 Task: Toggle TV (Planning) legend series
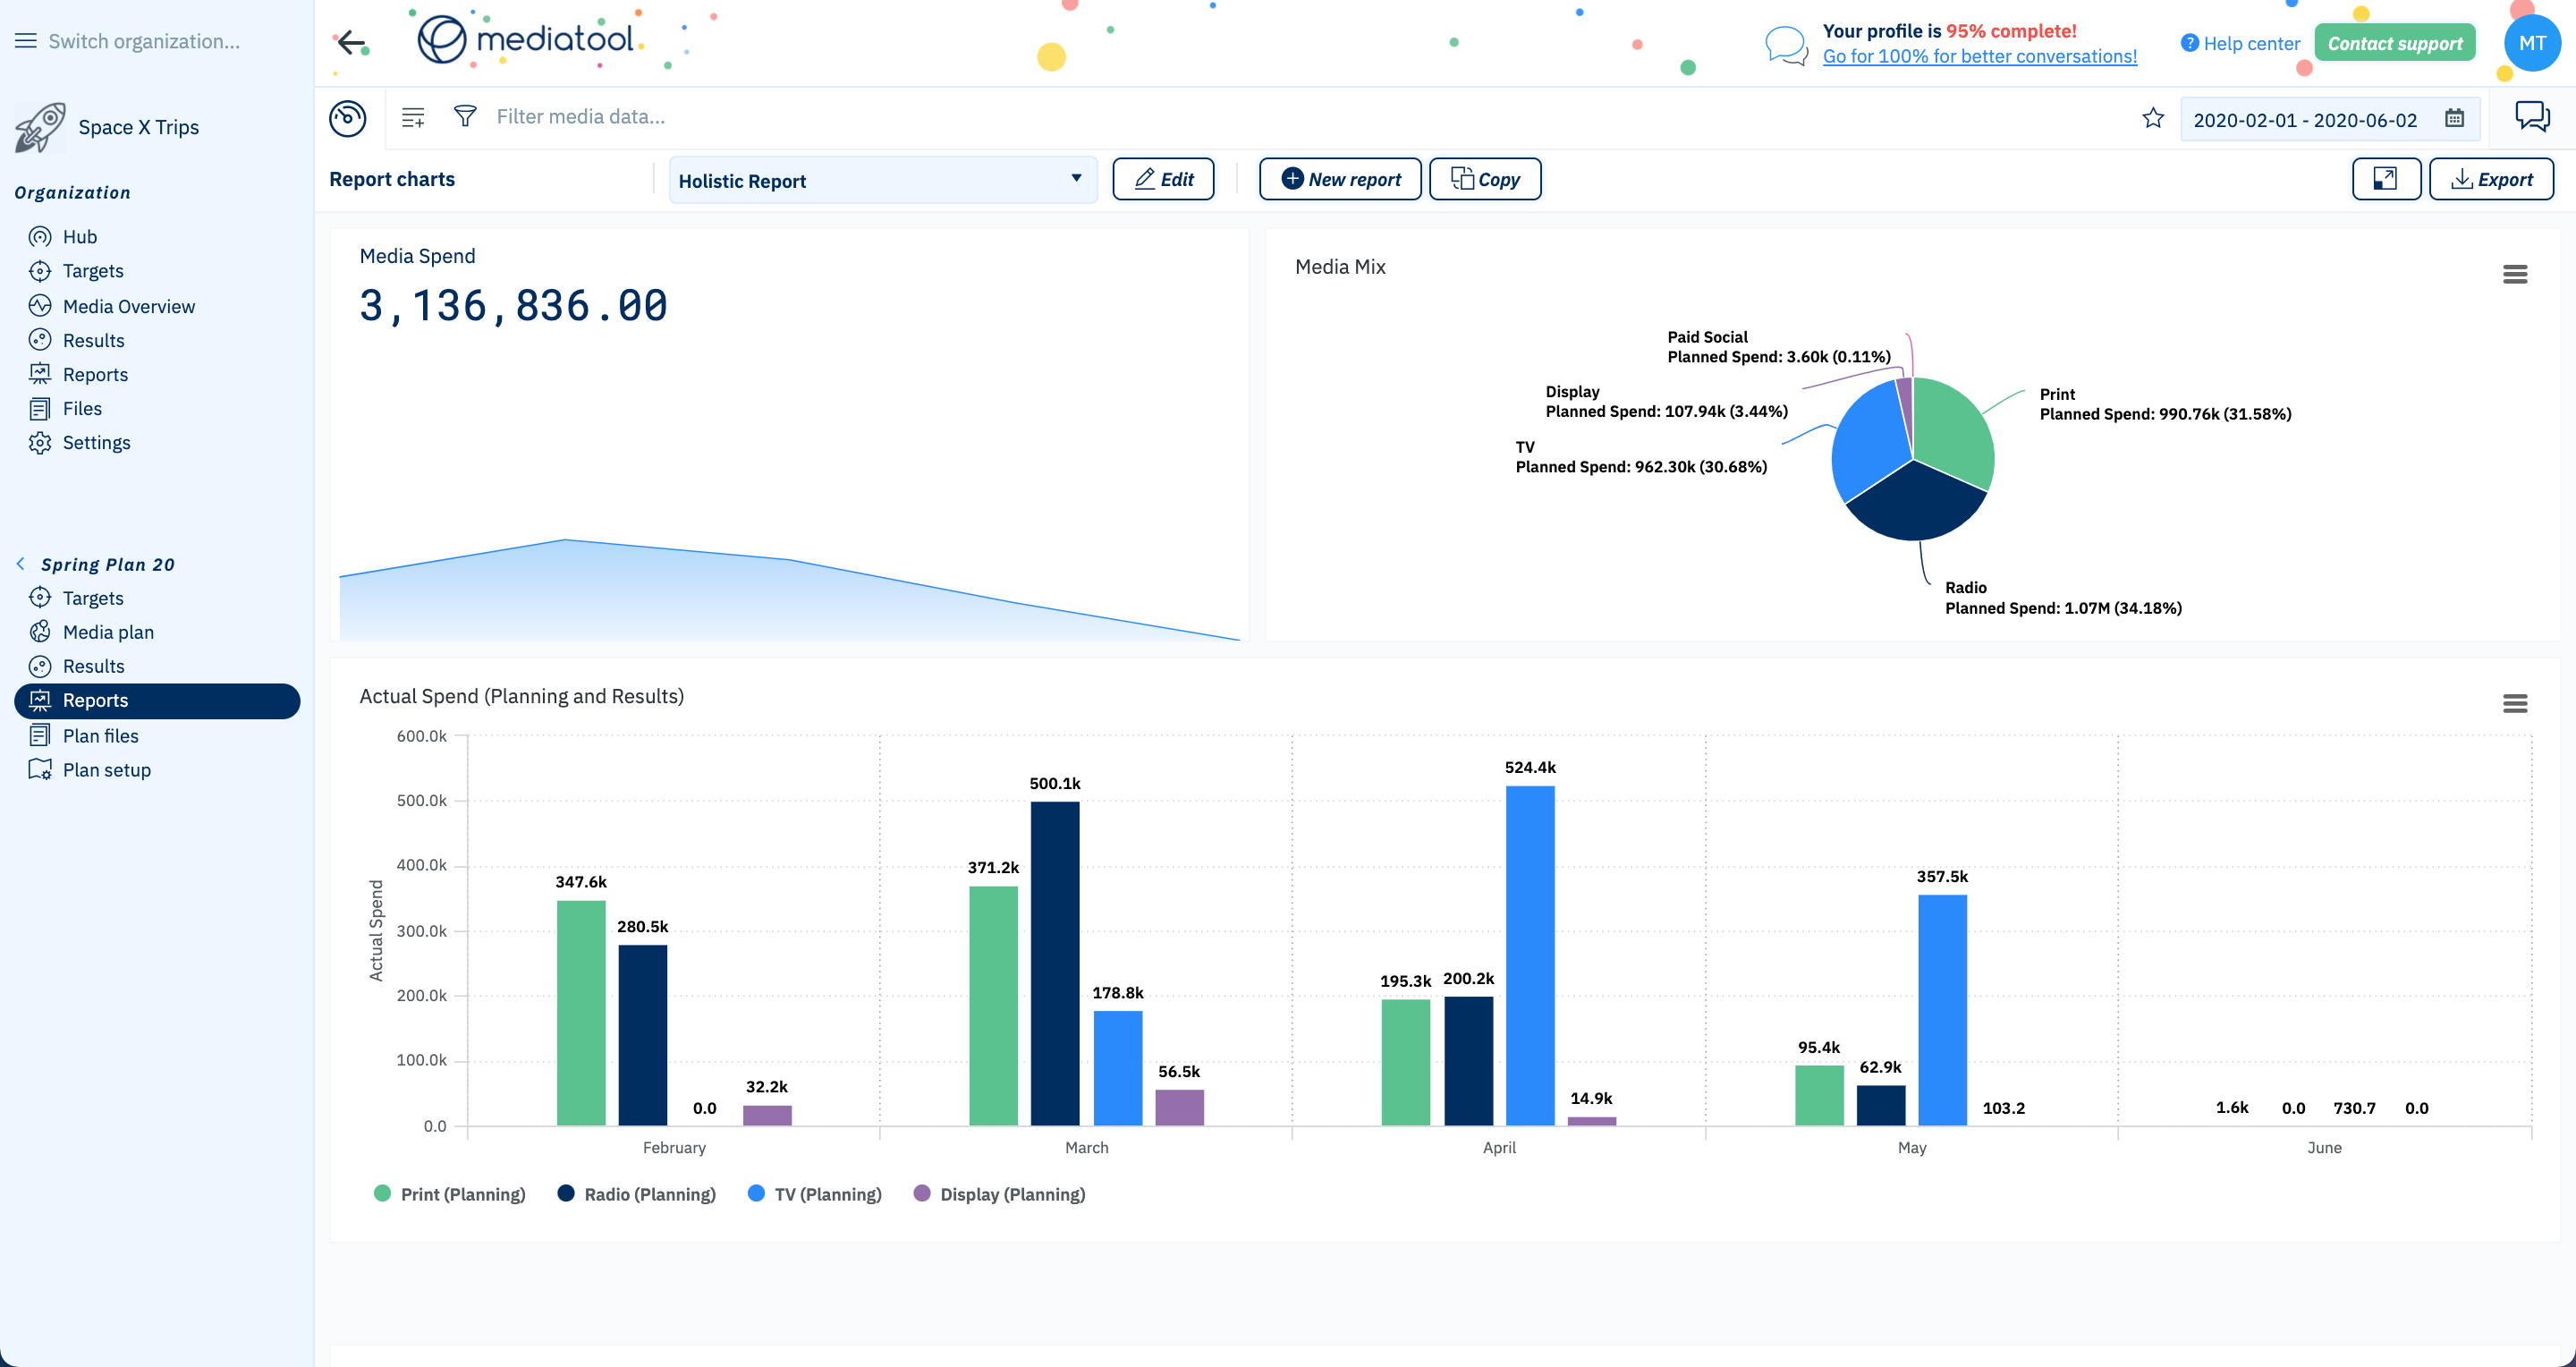pyautogui.click(x=827, y=1194)
